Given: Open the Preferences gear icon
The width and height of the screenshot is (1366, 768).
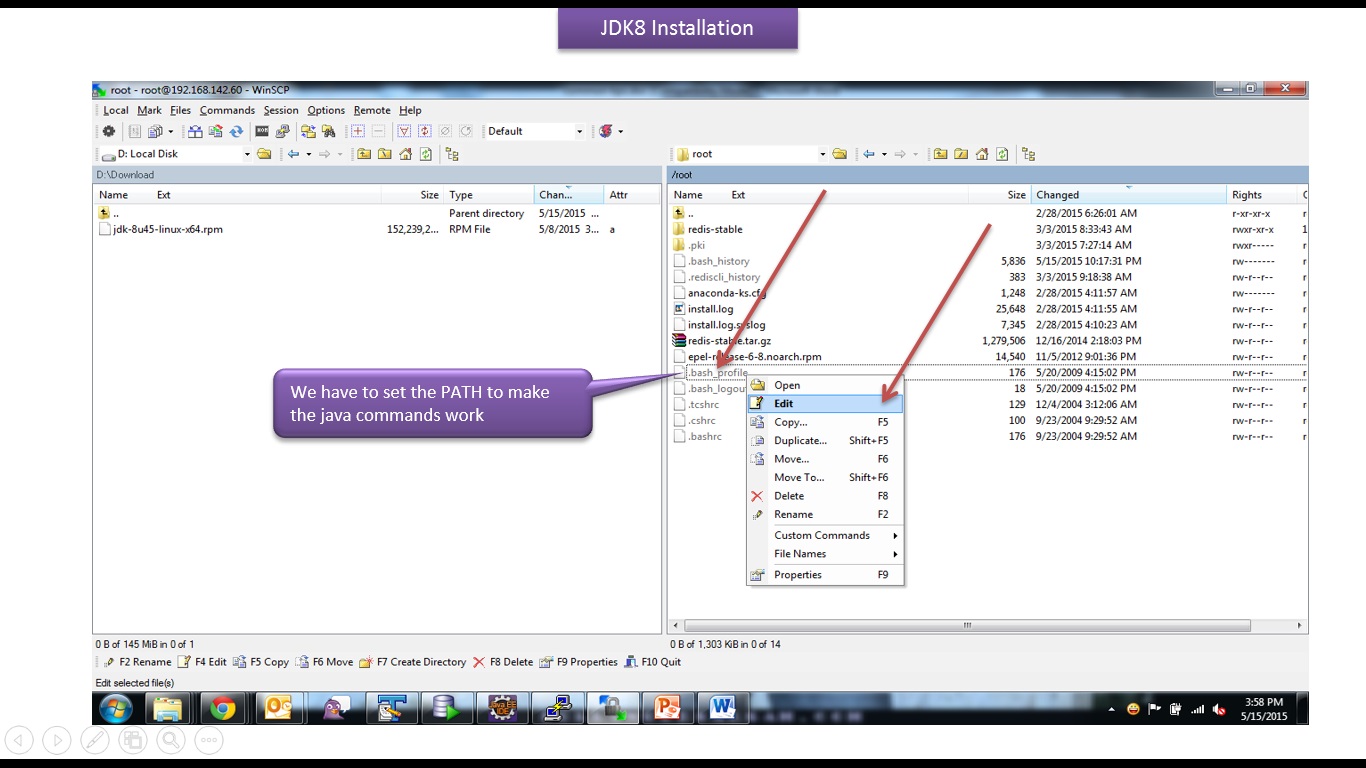Looking at the screenshot, I should [x=109, y=131].
